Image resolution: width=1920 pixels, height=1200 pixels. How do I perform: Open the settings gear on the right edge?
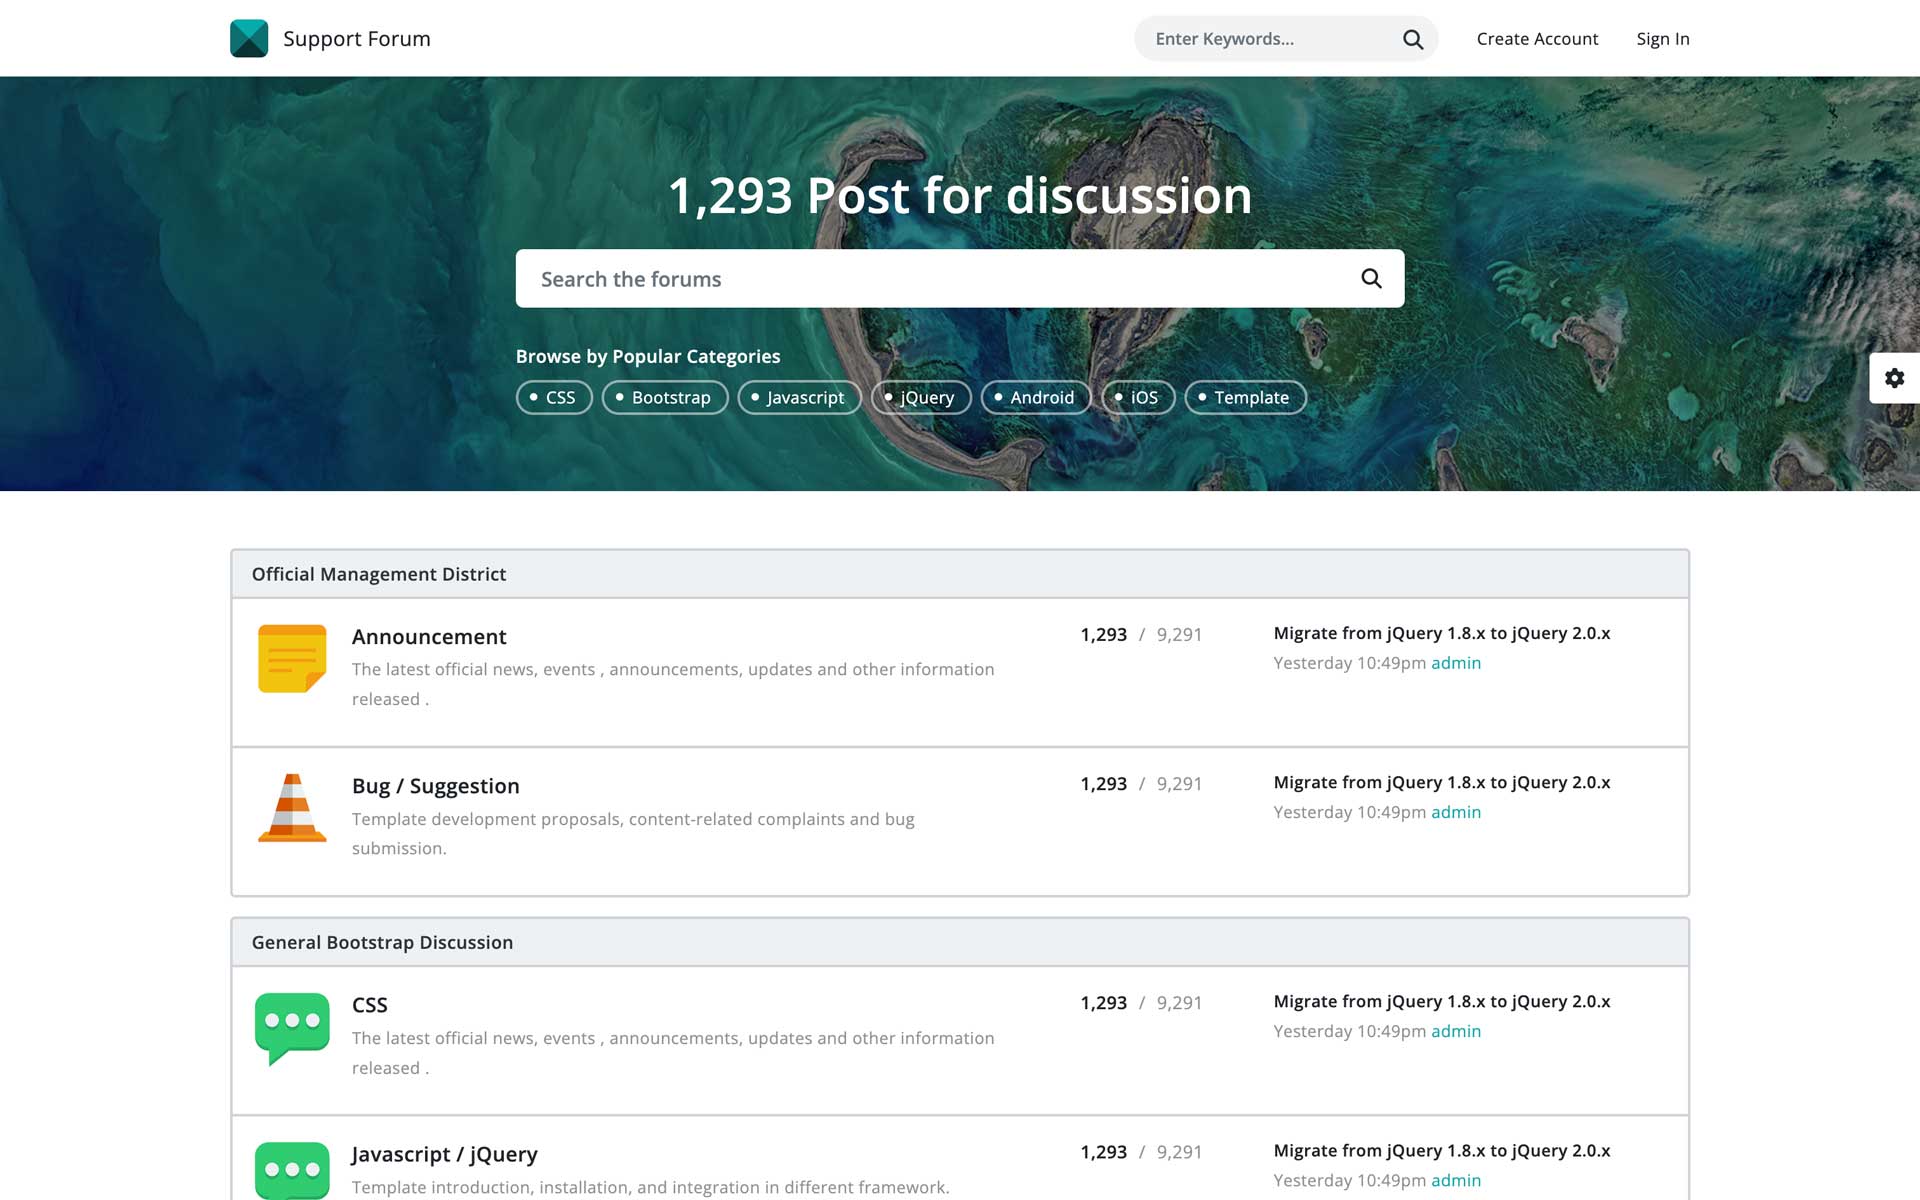click(1896, 378)
